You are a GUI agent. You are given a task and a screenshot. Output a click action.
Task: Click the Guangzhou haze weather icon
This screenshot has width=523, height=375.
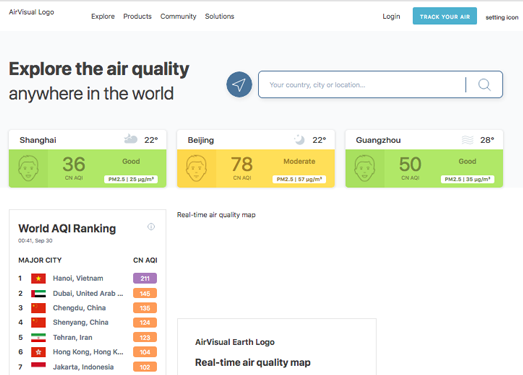467,140
